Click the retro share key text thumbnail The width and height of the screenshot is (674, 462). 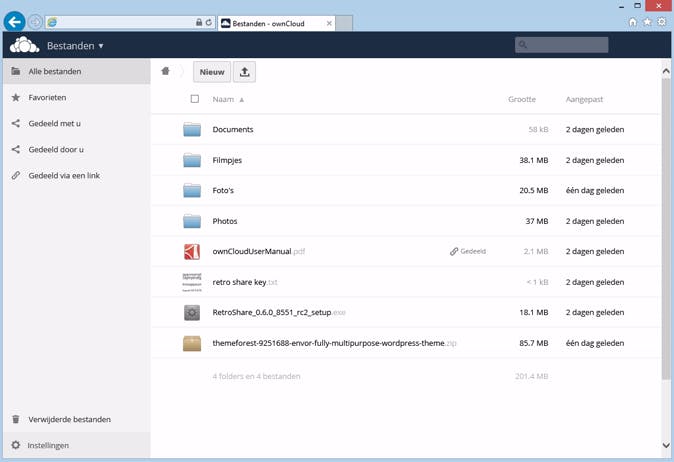192,282
